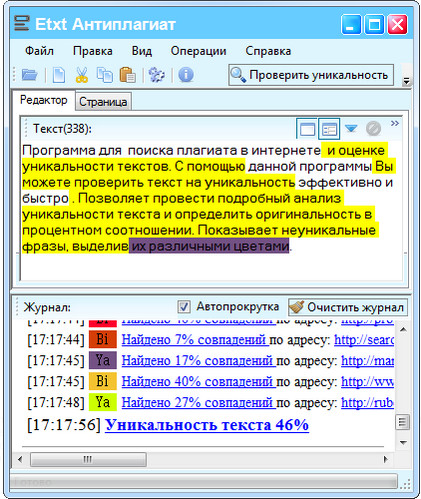Open http://rub address in 27% row
The width and height of the screenshot is (421, 499).
368,403
